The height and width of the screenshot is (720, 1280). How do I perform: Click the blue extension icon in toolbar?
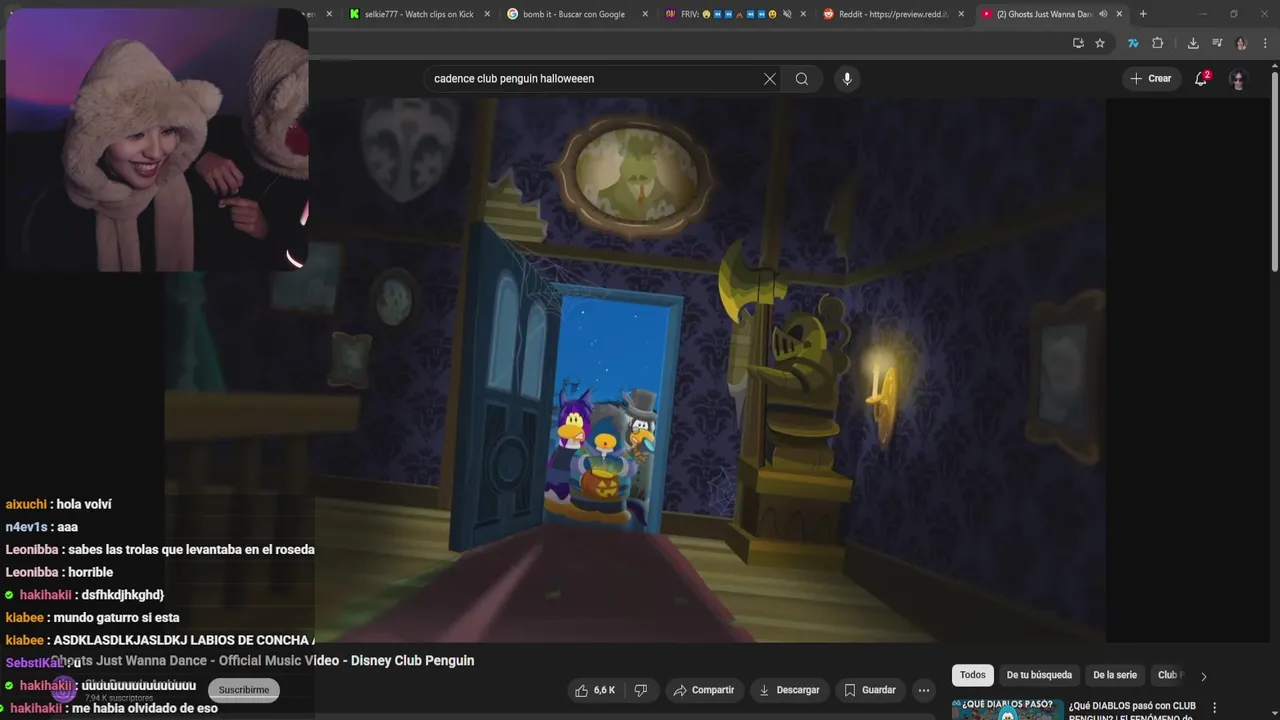coord(1133,43)
